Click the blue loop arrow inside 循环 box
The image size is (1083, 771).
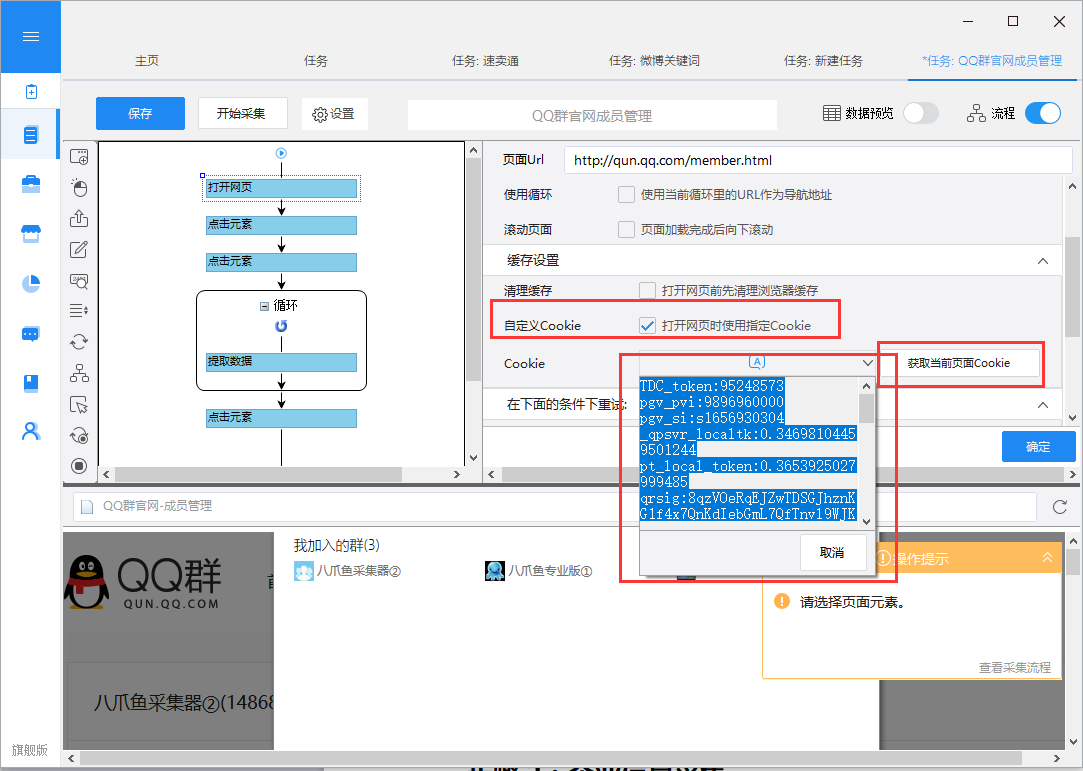pos(281,326)
